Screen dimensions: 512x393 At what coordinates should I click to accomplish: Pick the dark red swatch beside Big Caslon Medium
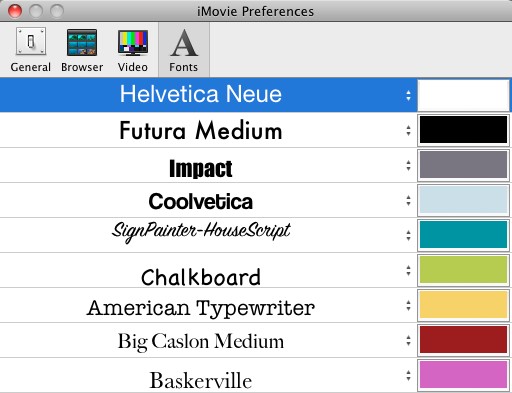pyautogui.click(x=463, y=340)
